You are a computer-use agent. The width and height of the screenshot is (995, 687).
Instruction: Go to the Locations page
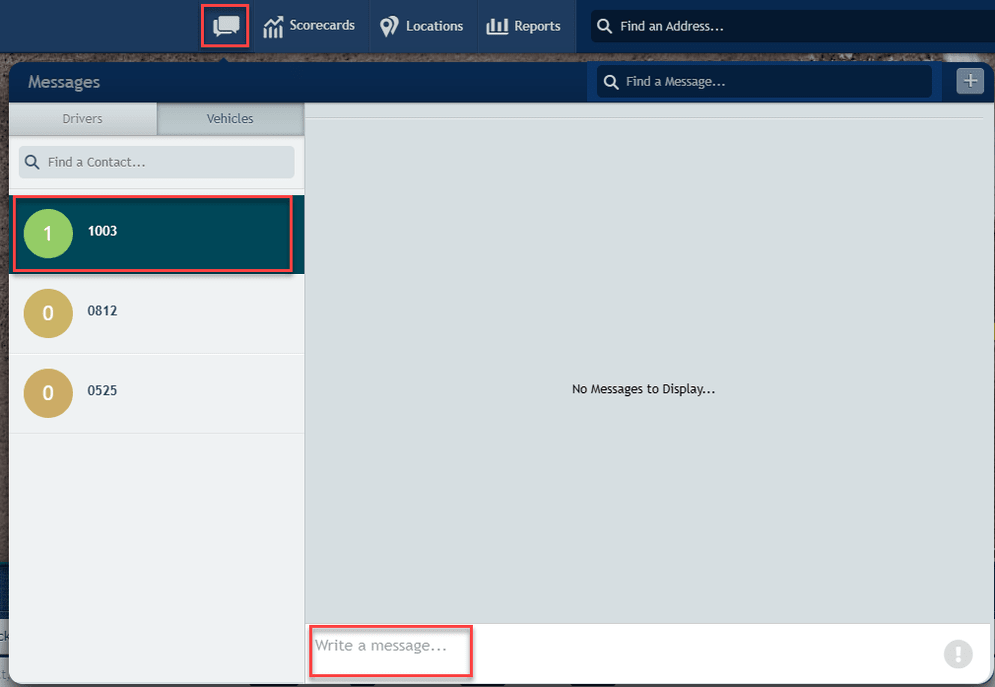[x=422, y=26]
